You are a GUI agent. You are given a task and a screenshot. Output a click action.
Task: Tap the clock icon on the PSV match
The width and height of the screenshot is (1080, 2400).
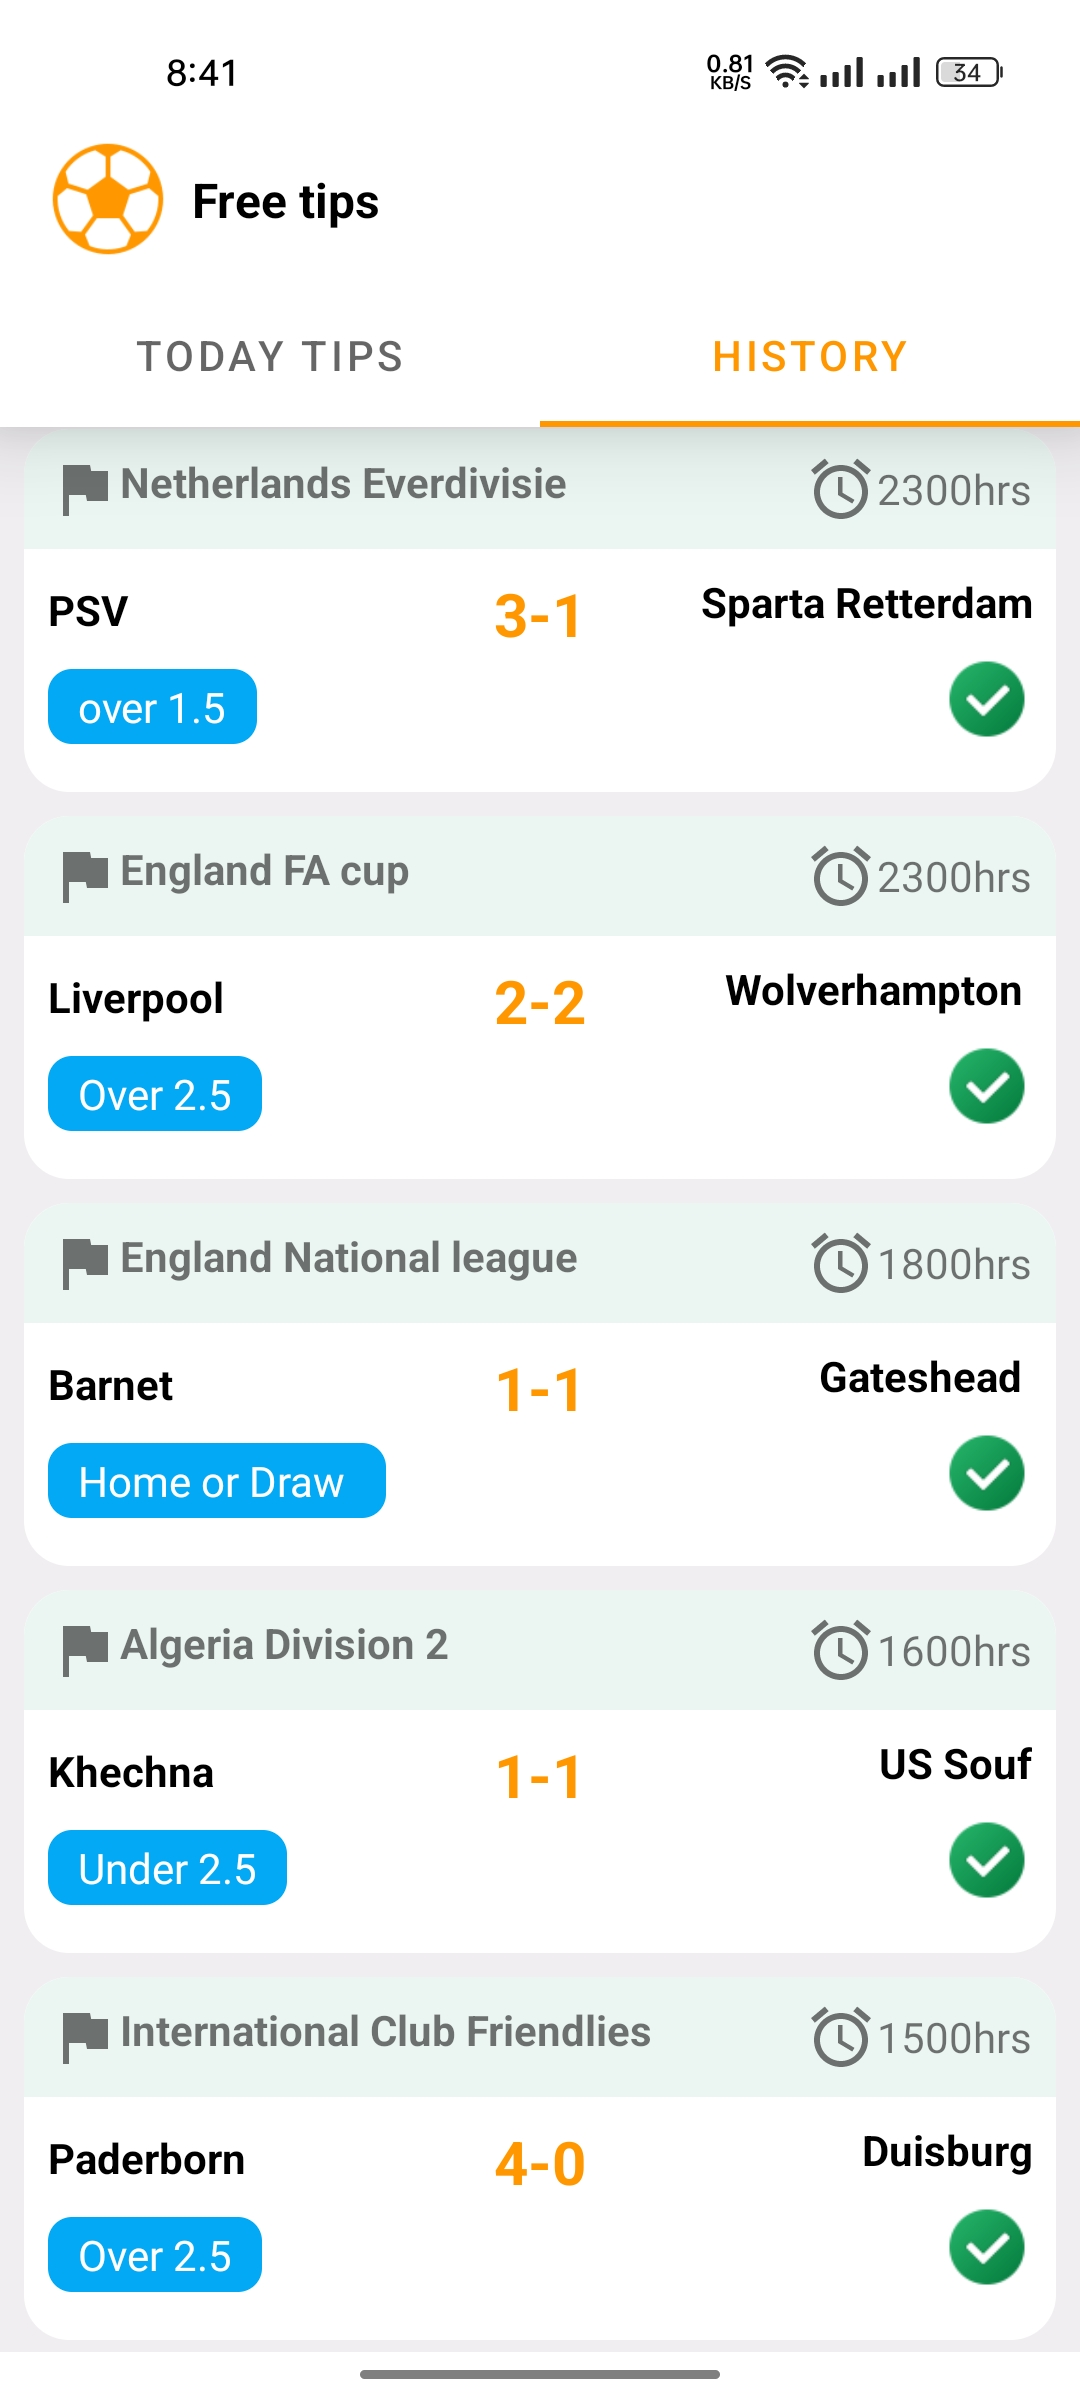[840, 489]
